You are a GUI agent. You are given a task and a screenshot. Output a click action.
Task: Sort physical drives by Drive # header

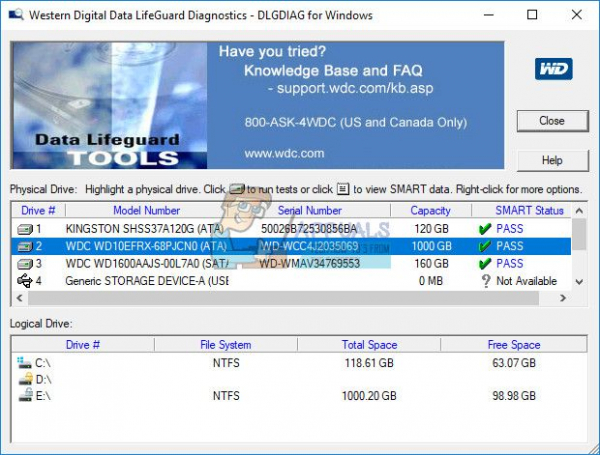(x=38, y=210)
